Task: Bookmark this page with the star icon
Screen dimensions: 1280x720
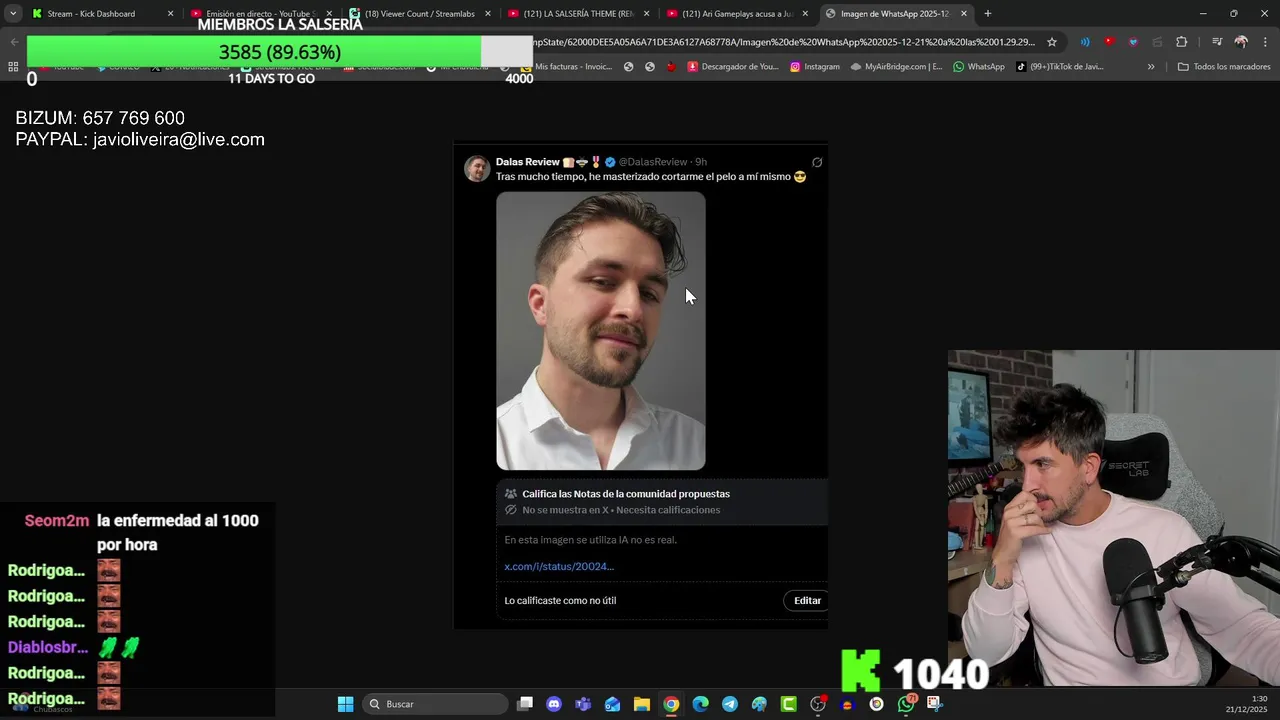Action: click(1052, 42)
